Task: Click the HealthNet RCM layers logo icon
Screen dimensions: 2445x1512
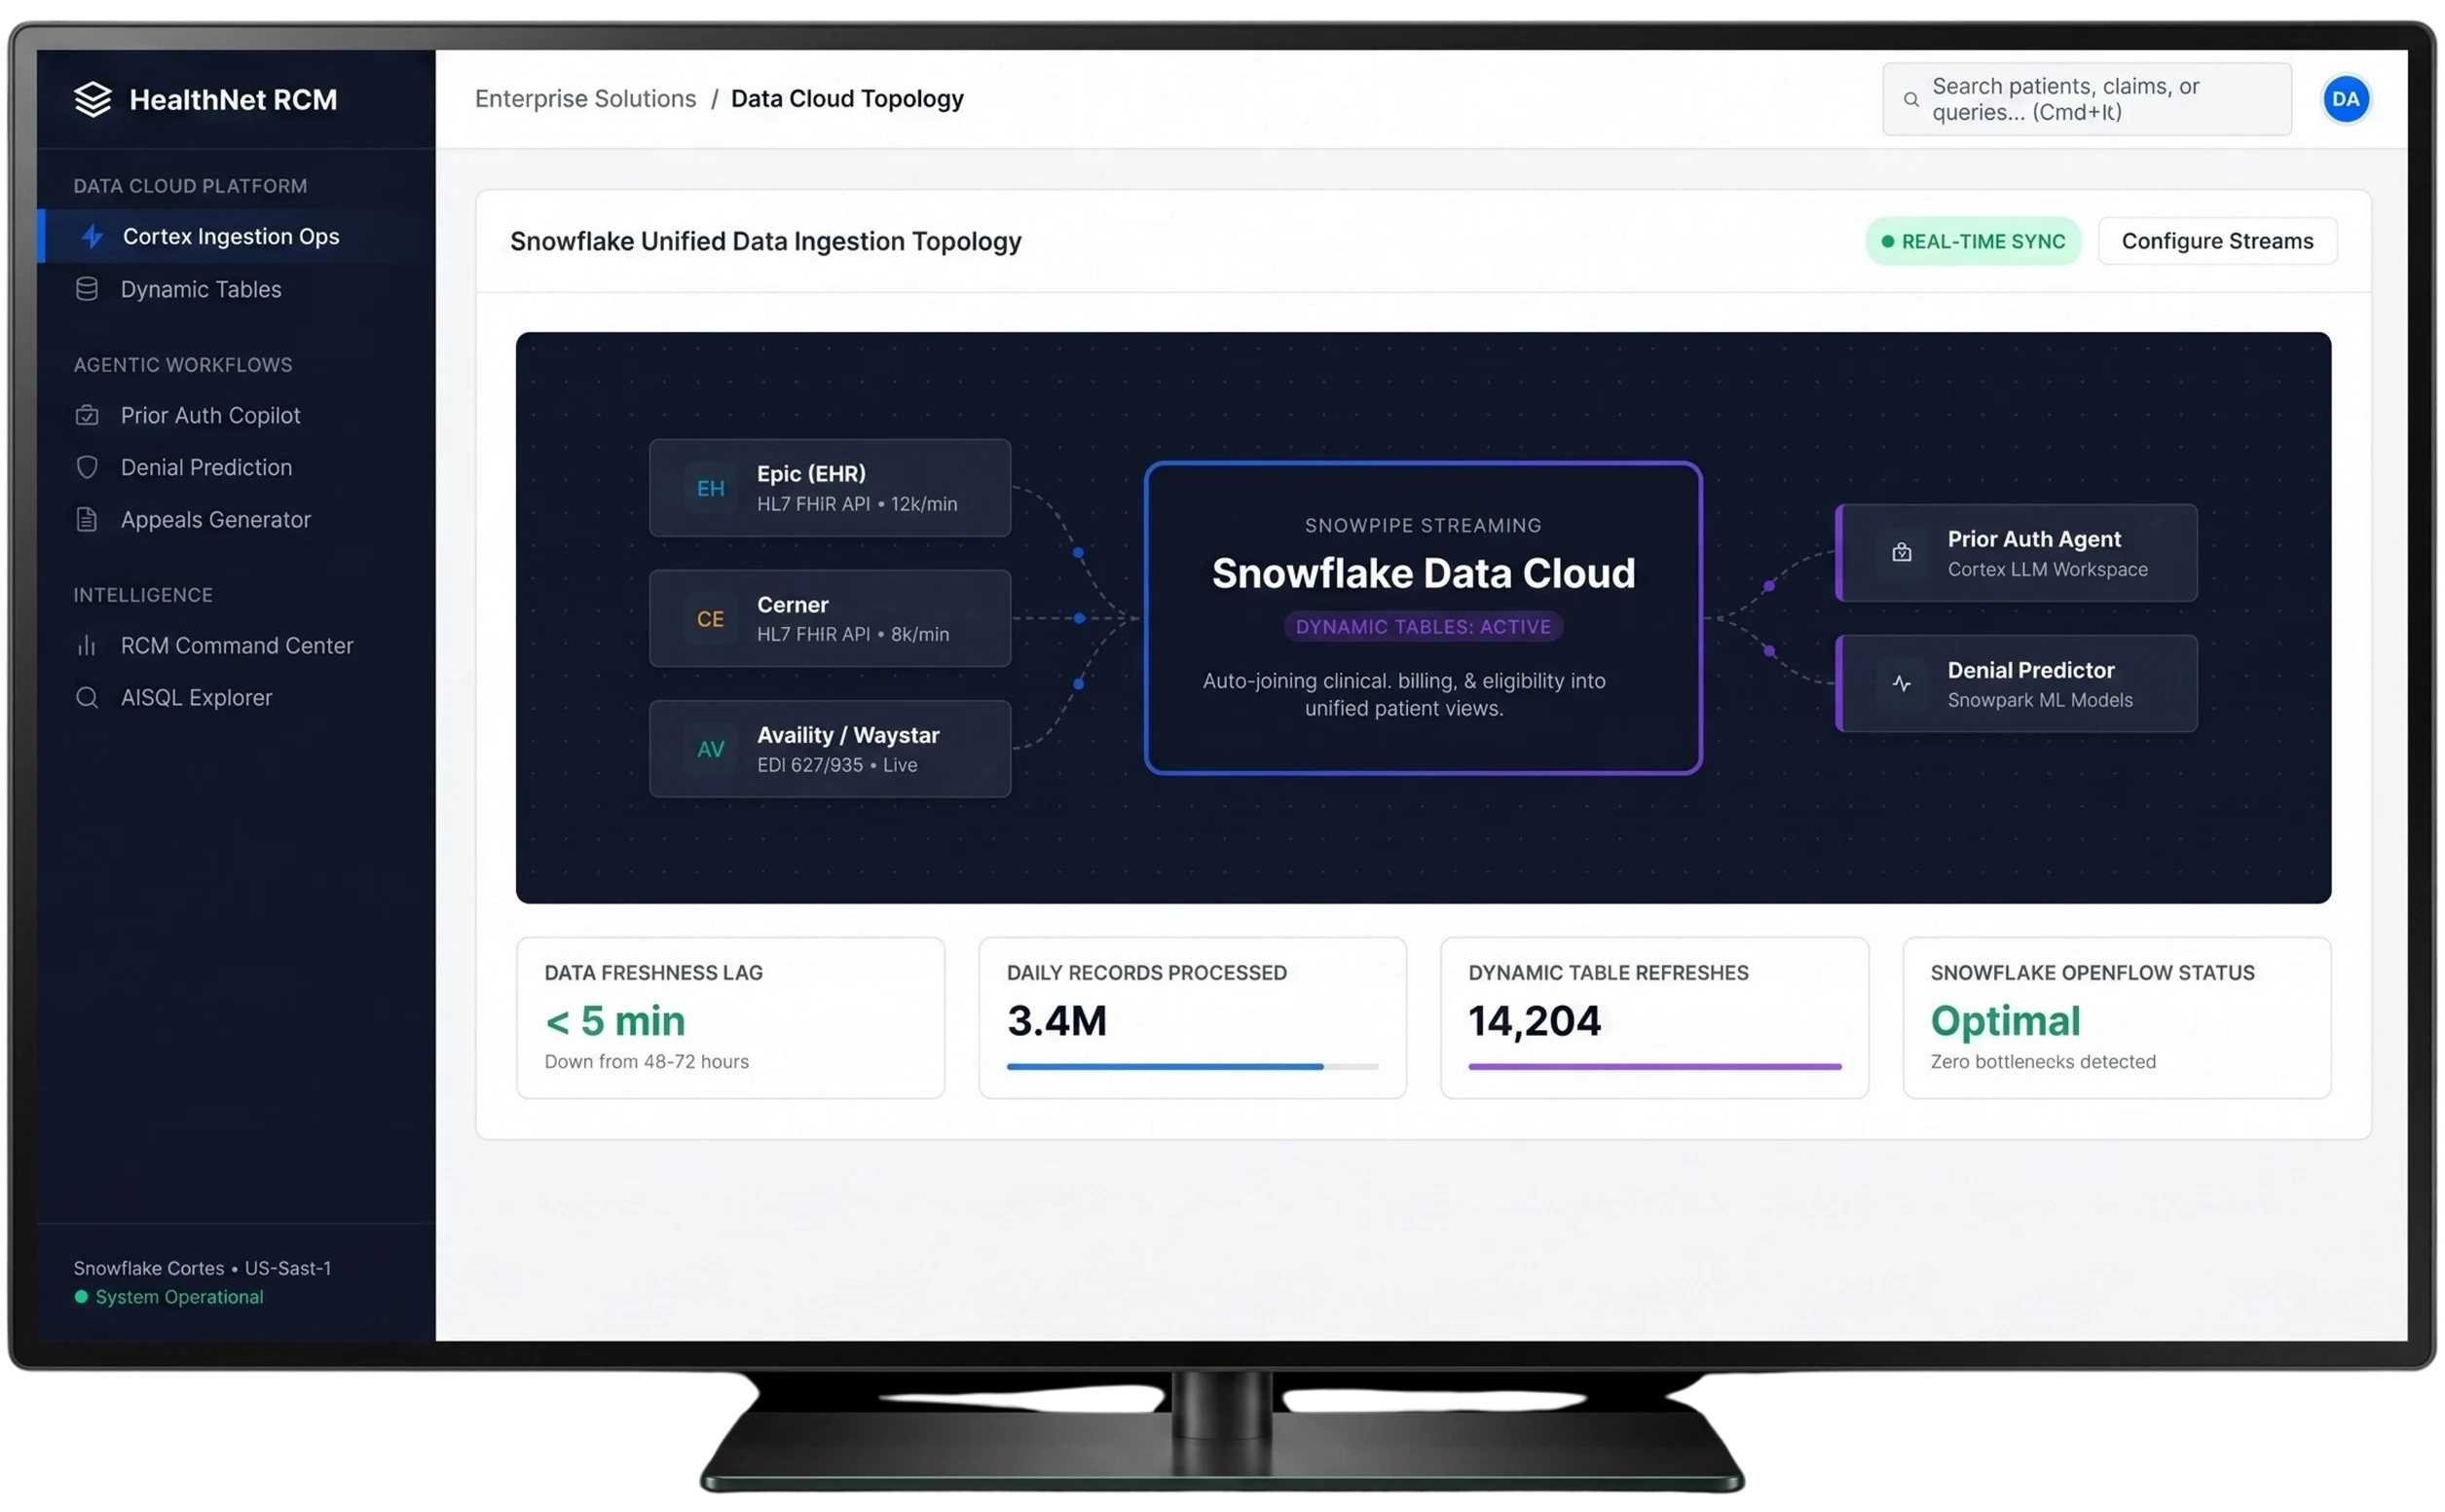Action: click(93, 99)
